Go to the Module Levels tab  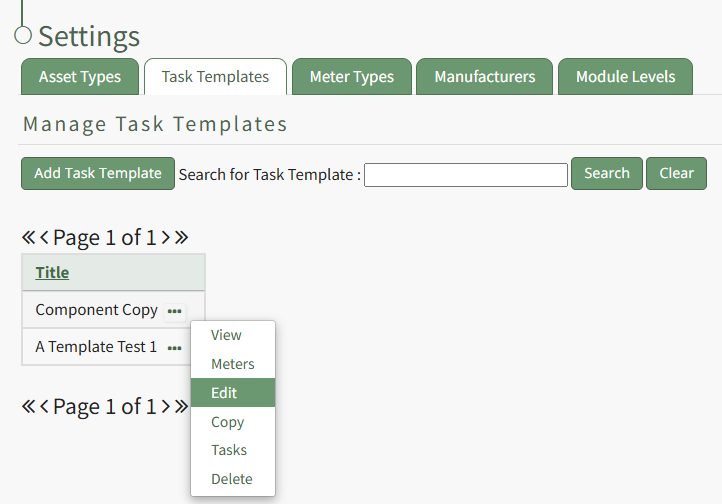tap(625, 77)
